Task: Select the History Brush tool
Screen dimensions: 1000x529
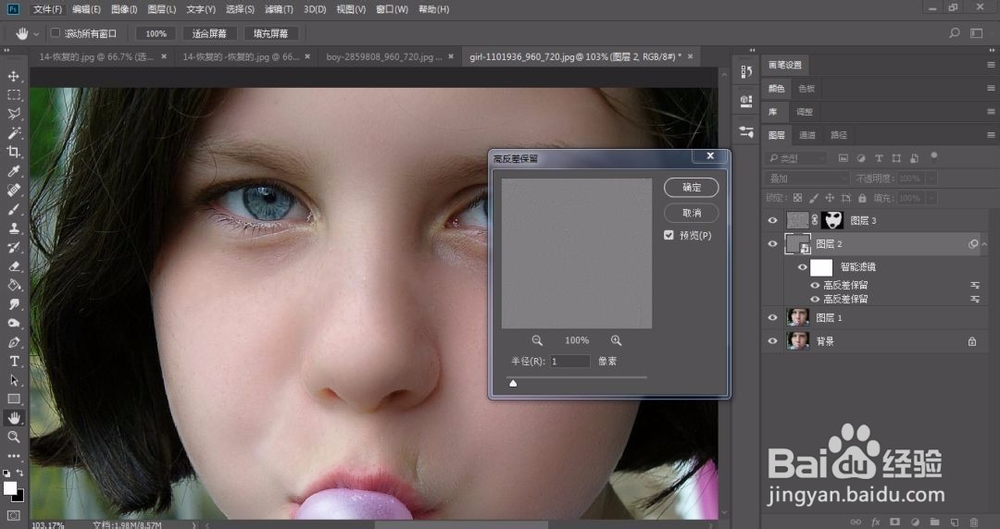Action: pos(13,247)
